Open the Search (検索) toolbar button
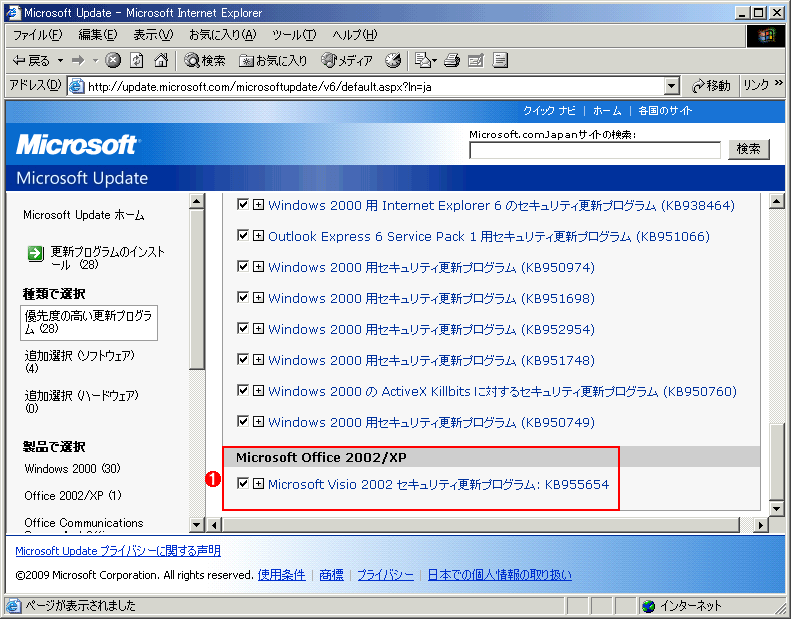This screenshot has height=619, width=791. coord(204,61)
